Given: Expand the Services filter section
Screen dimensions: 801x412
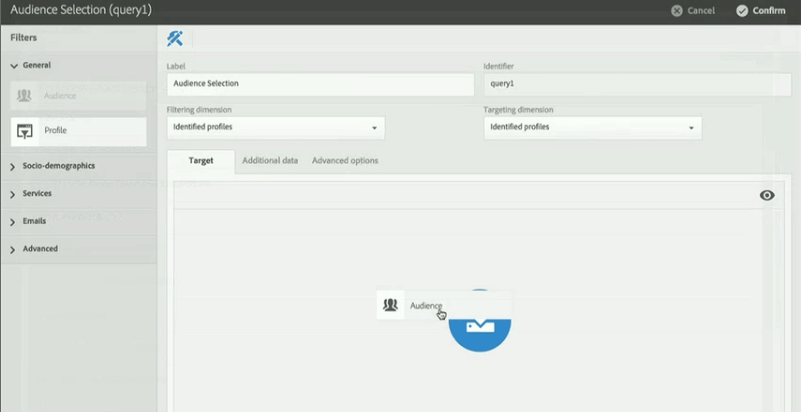Looking at the screenshot, I should (14, 194).
